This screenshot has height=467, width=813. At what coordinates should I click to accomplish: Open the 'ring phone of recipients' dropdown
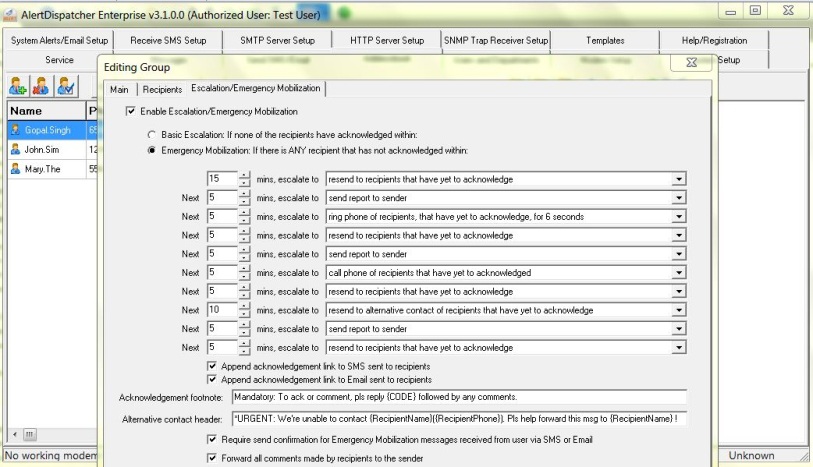click(678, 217)
